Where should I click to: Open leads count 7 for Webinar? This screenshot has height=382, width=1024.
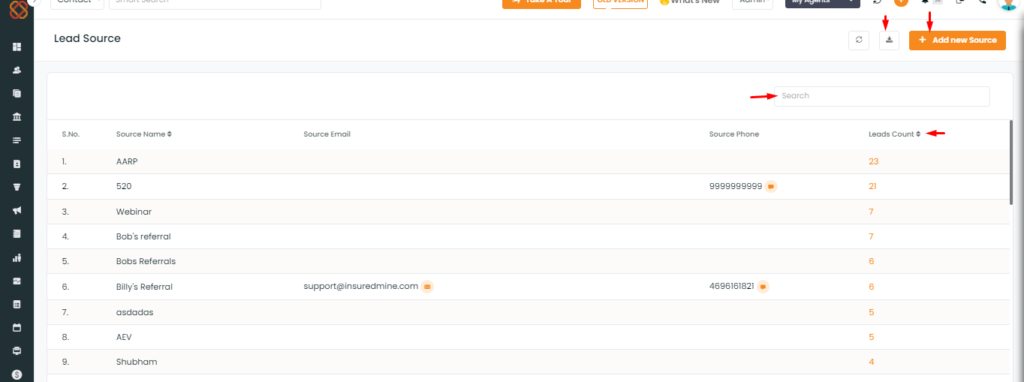(x=871, y=212)
